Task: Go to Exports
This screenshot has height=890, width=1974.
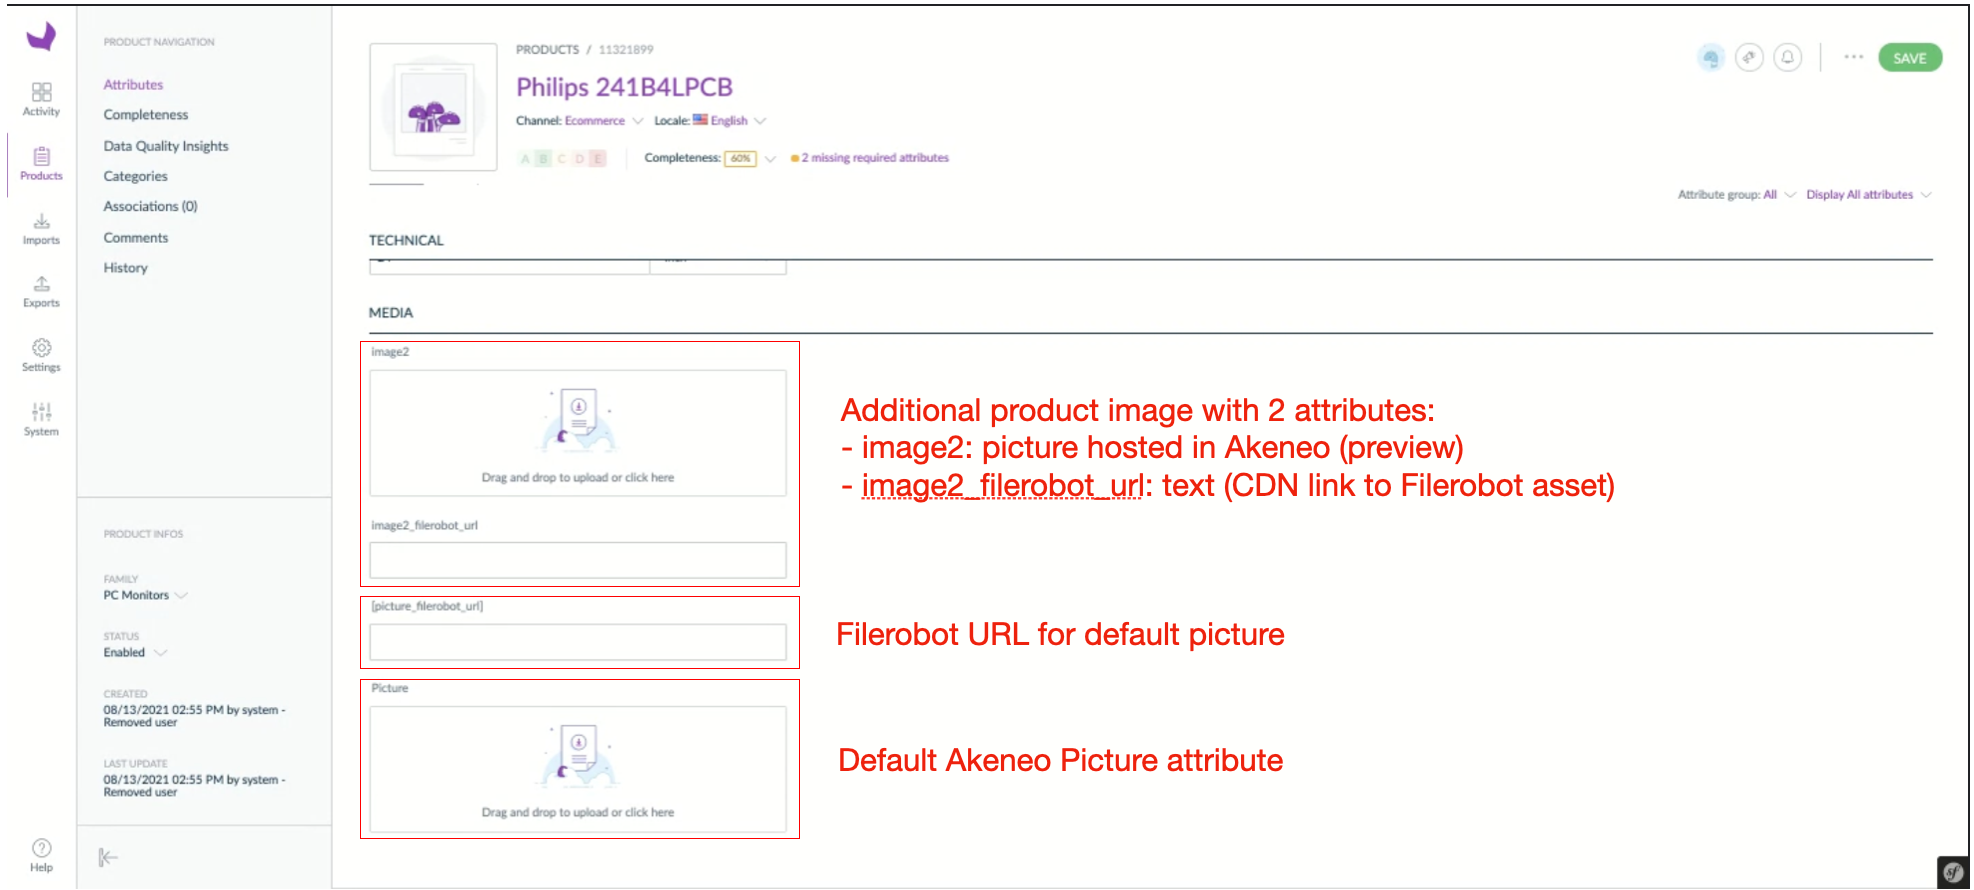Action: tap(41, 291)
